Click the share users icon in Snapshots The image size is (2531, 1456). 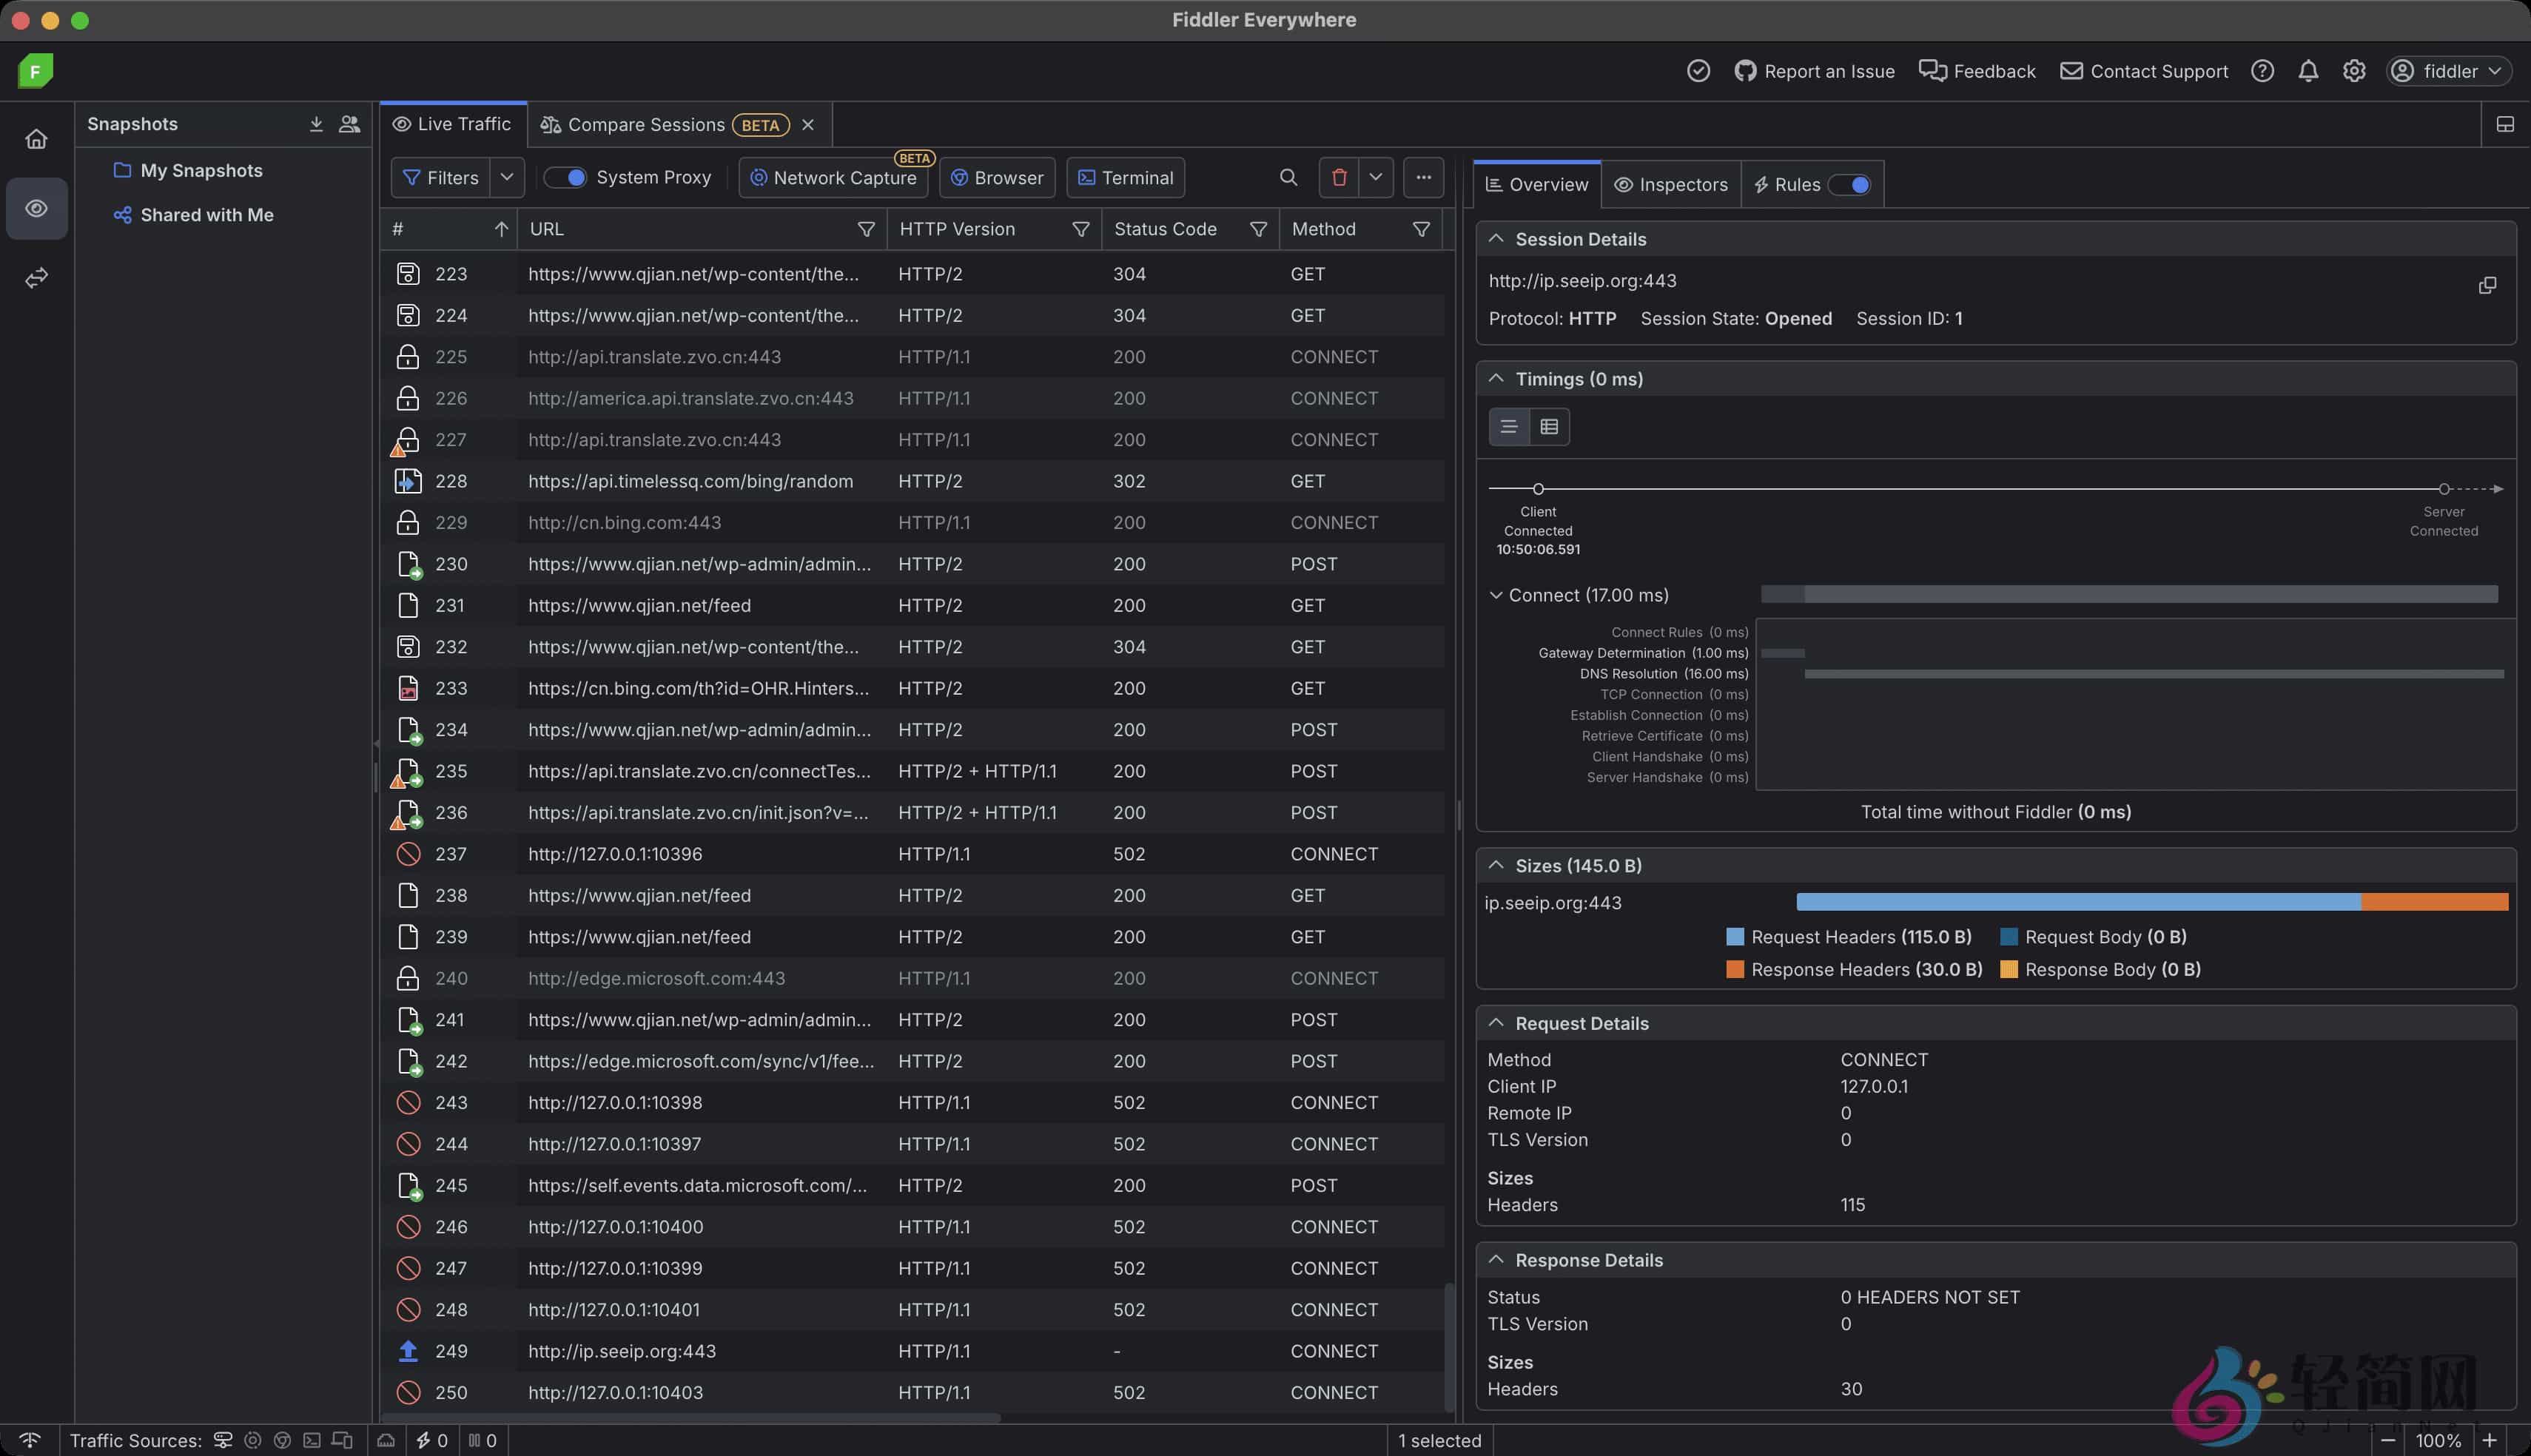[x=349, y=124]
